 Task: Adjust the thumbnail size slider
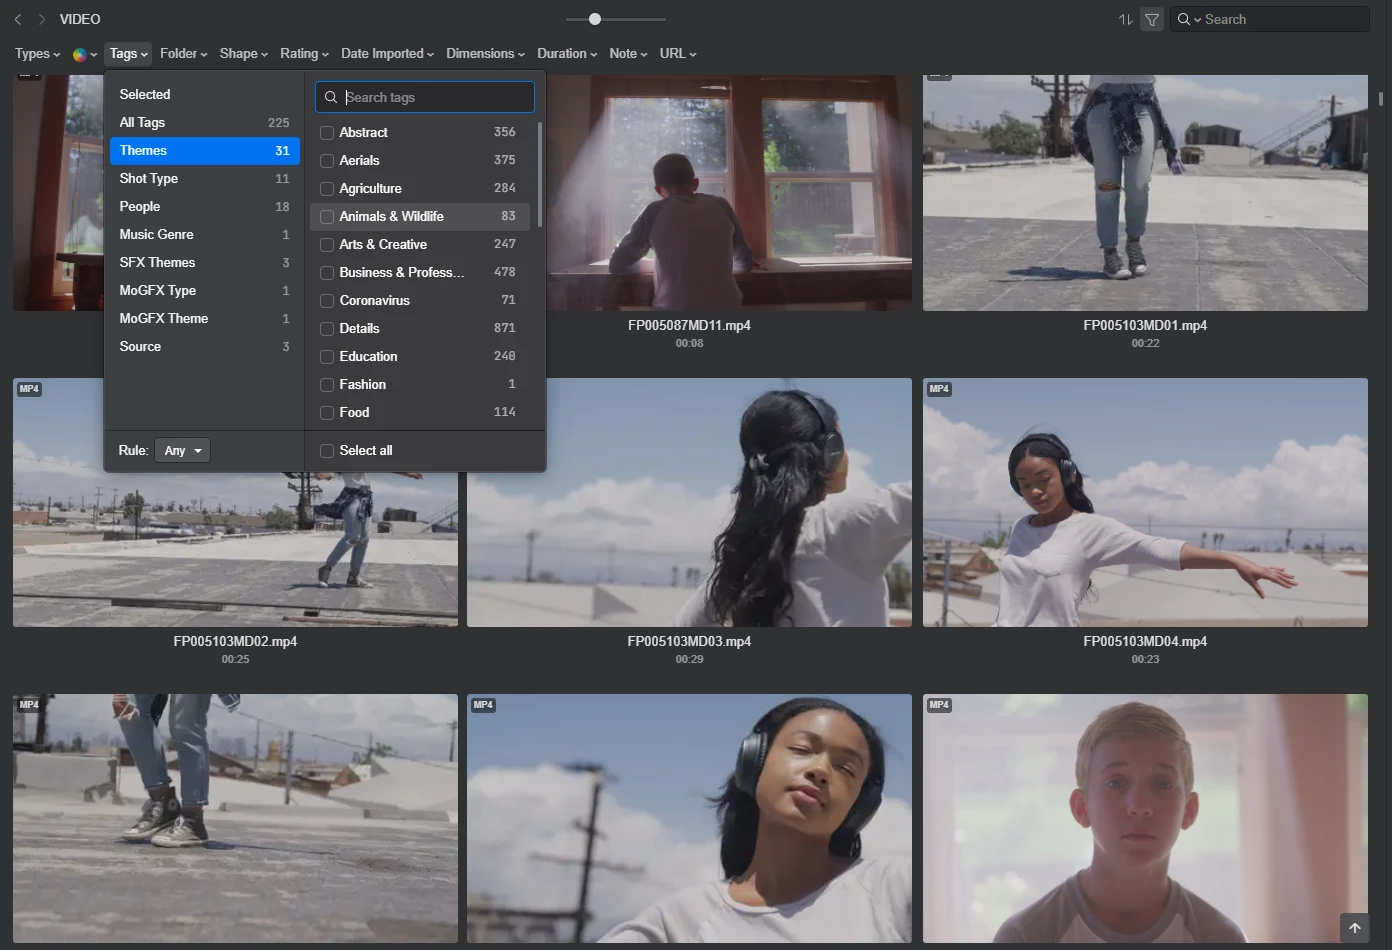coord(595,19)
